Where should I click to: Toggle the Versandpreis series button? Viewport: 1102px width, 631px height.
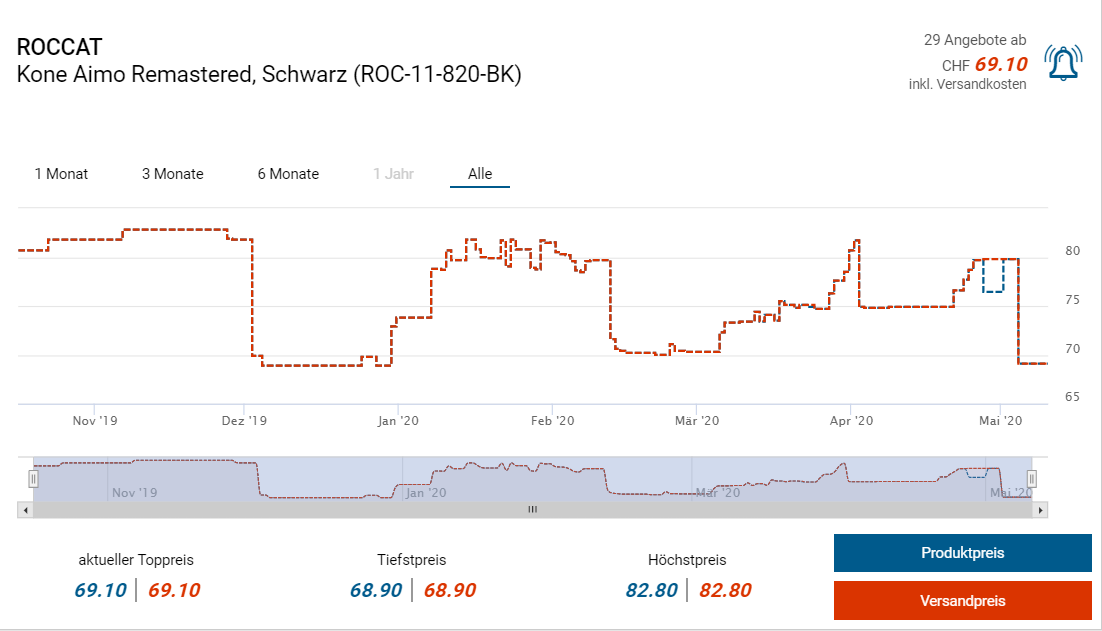coord(962,601)
